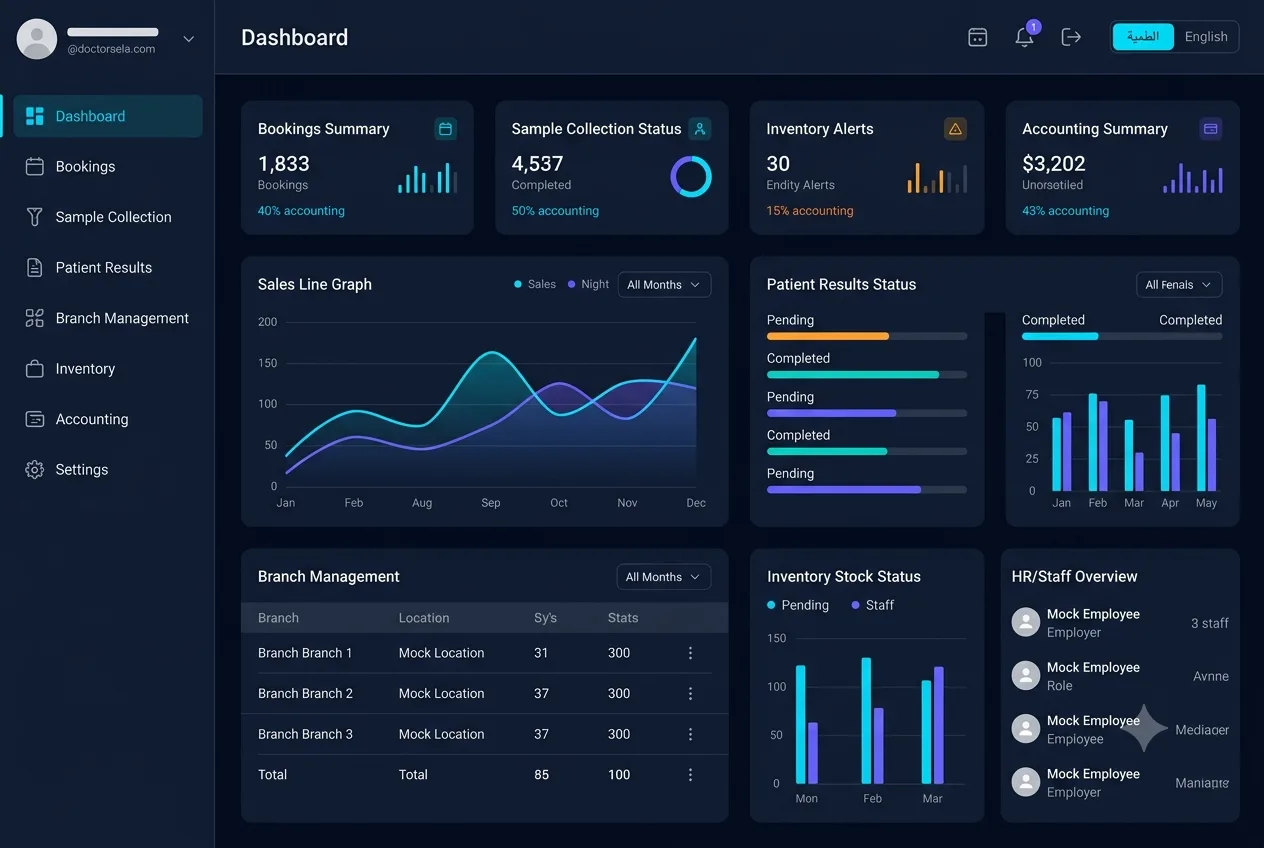The height and width of the screenshot is (848, 1264).
Task: Open the Dashboard menu item
Action: click(x=108, y=116)
